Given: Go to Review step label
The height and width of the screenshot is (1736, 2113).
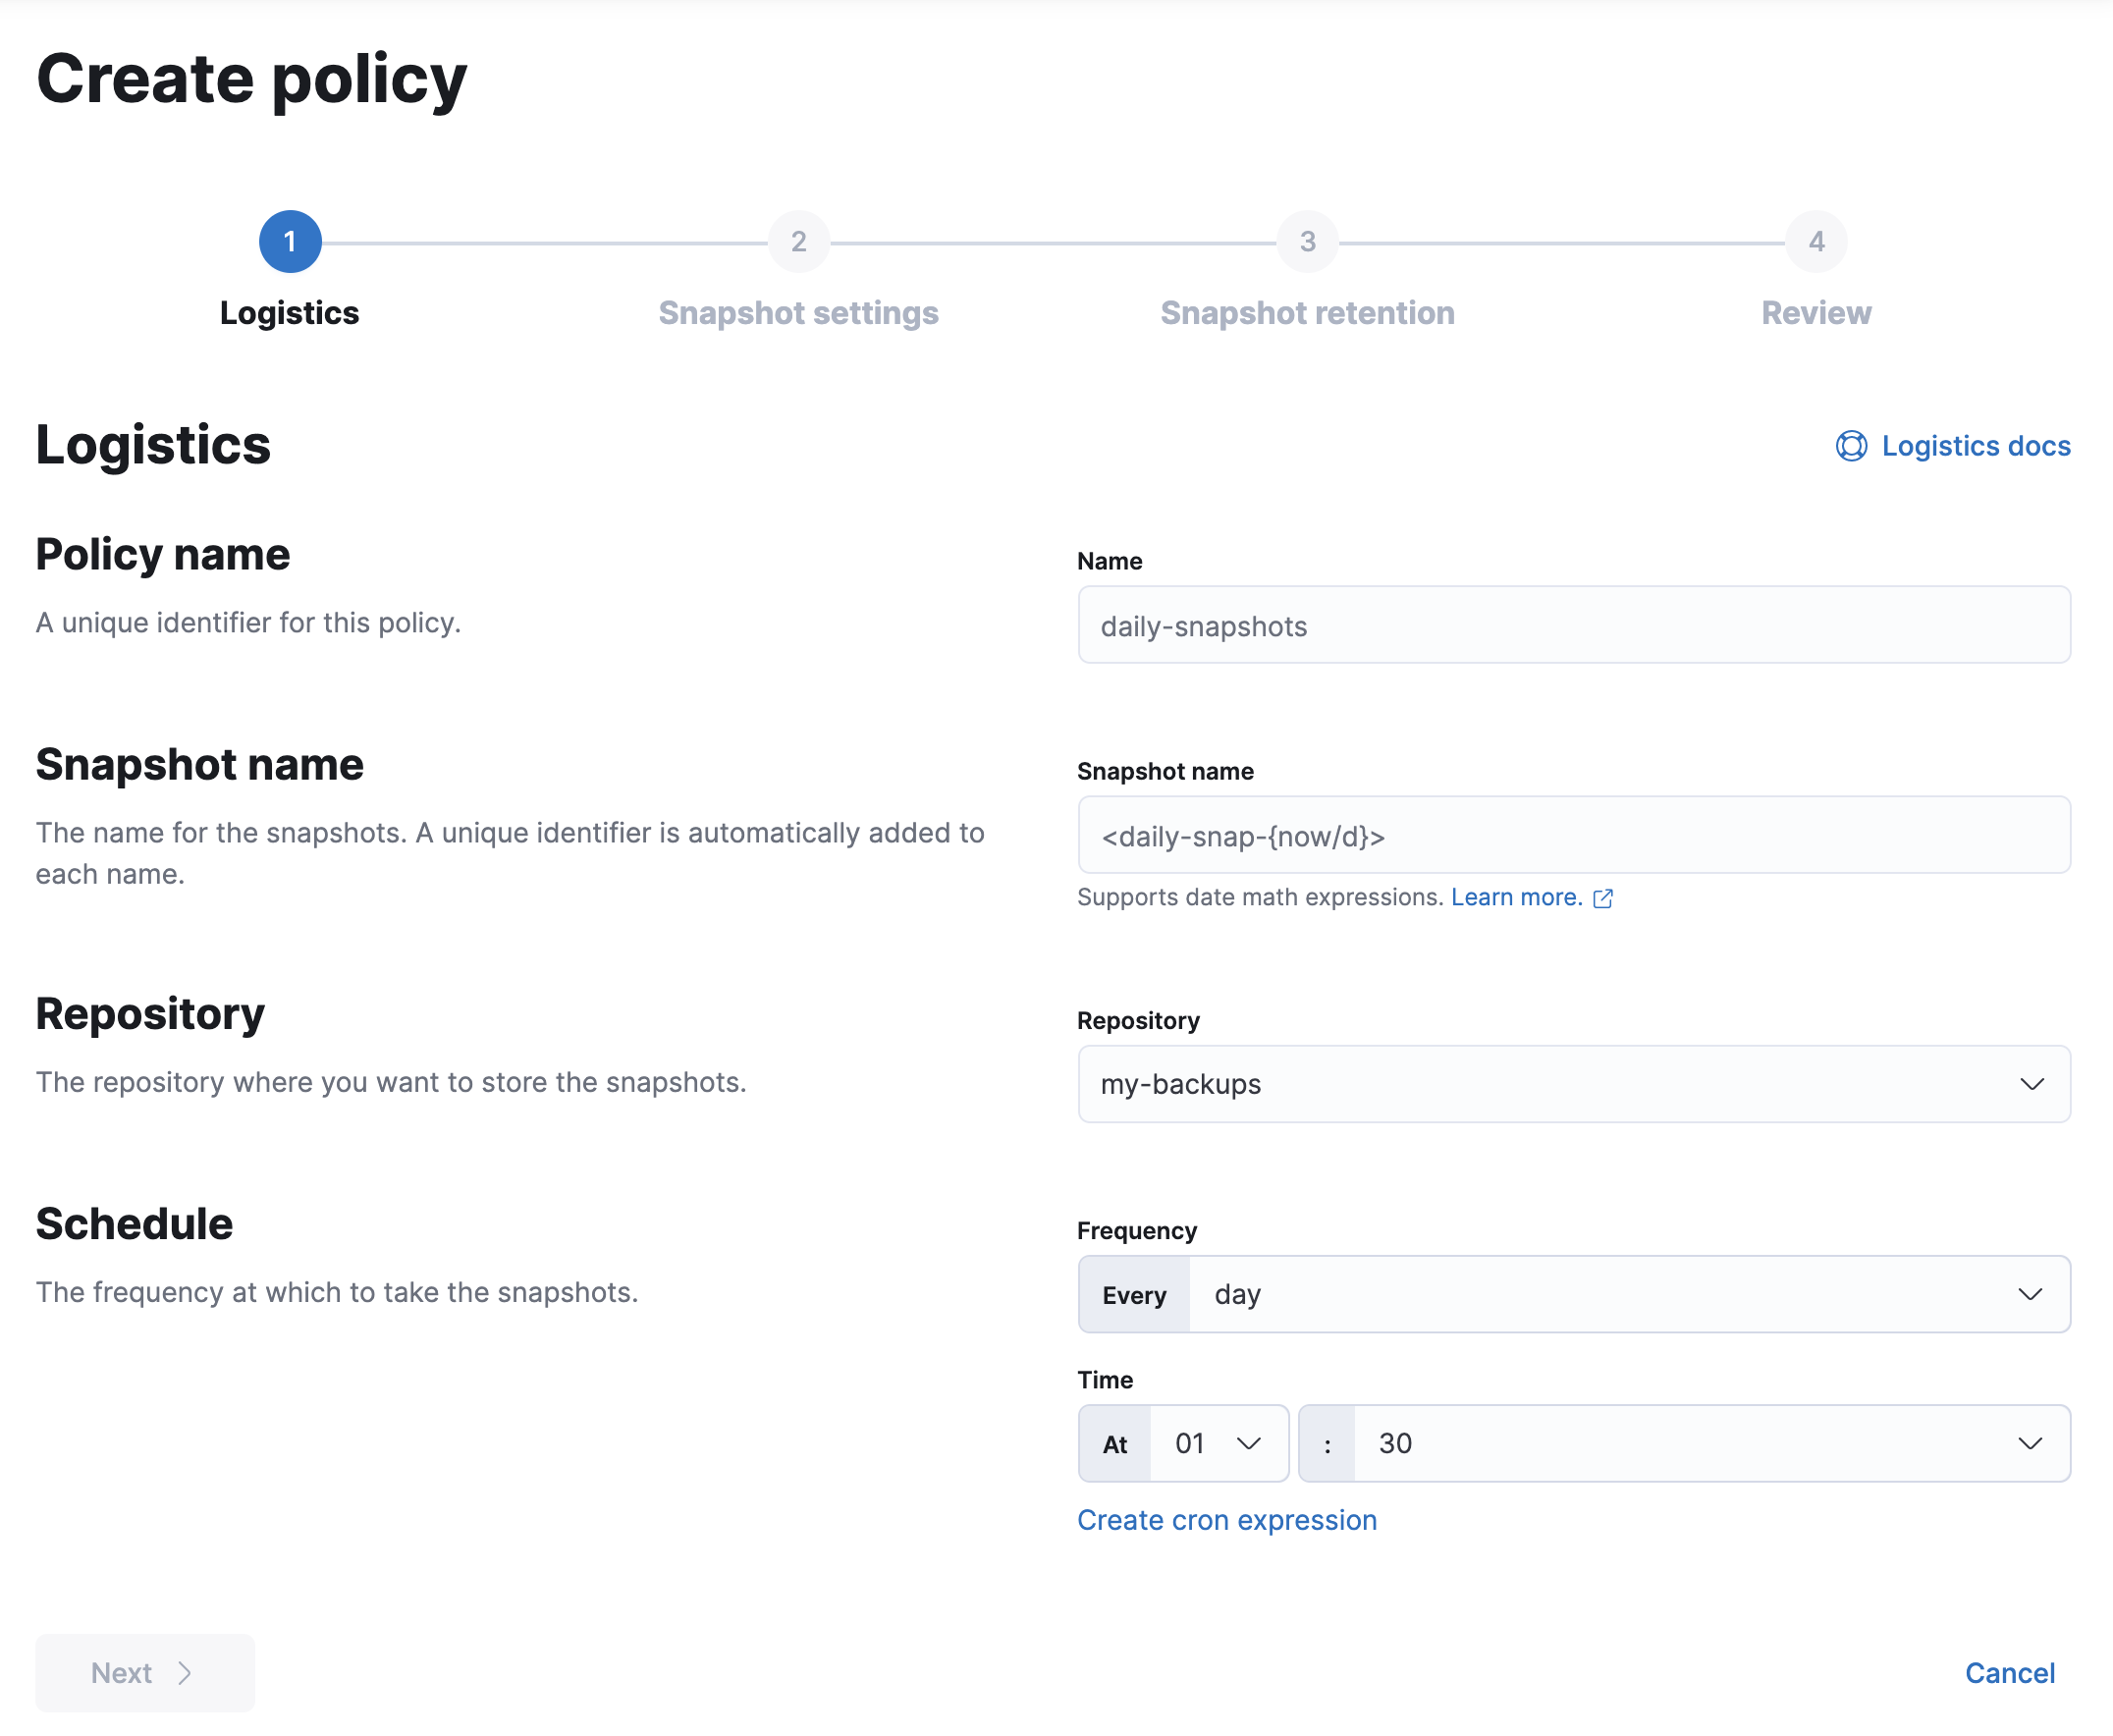Looking at the screenshot, I should point(1816,313).
